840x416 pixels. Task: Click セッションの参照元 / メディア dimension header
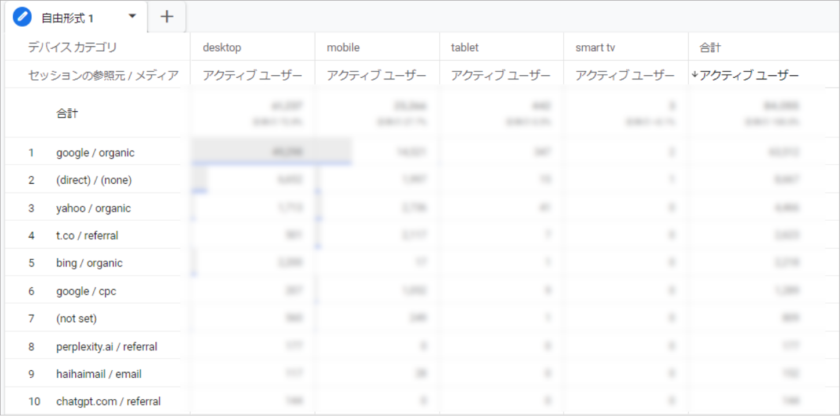(103, 75)
